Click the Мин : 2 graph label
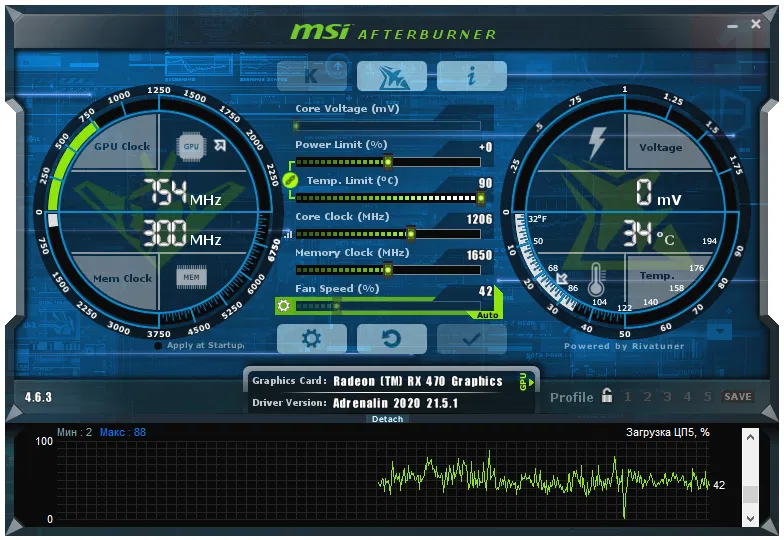The width and height of the screenshot is (784, 540). (x=74, y=432)
